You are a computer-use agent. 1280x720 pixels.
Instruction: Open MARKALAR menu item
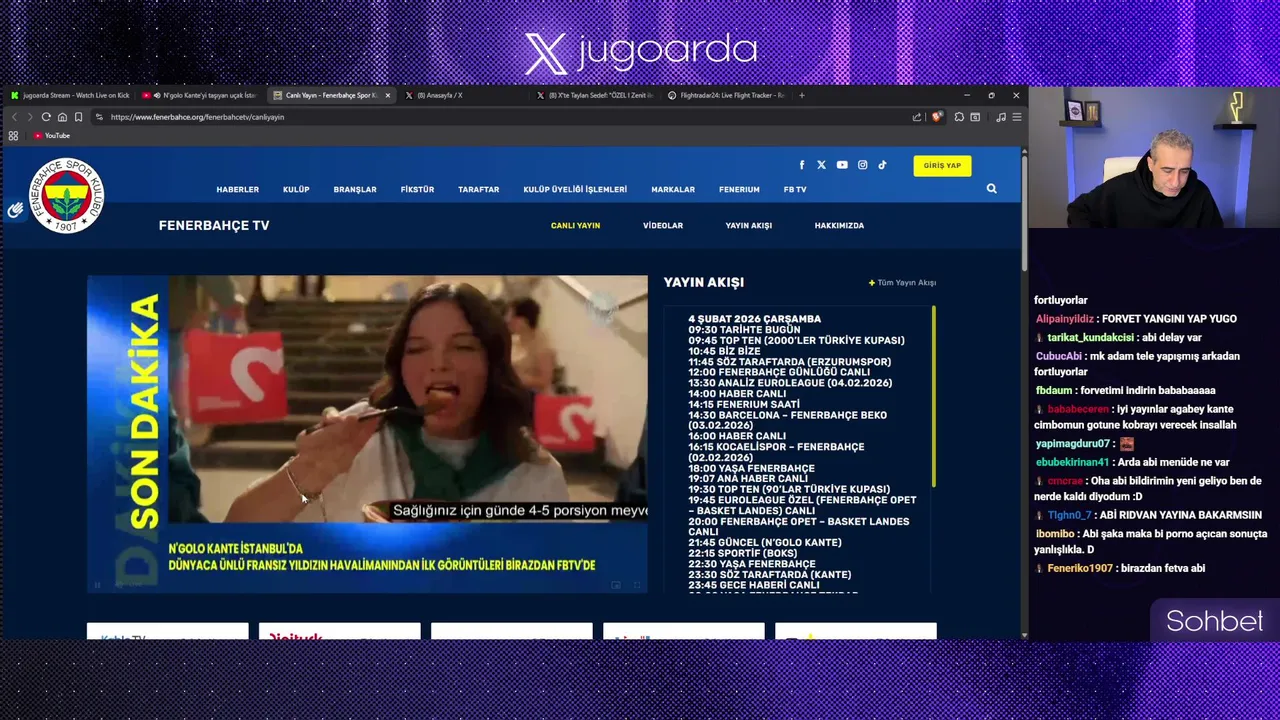pos(673,189)
